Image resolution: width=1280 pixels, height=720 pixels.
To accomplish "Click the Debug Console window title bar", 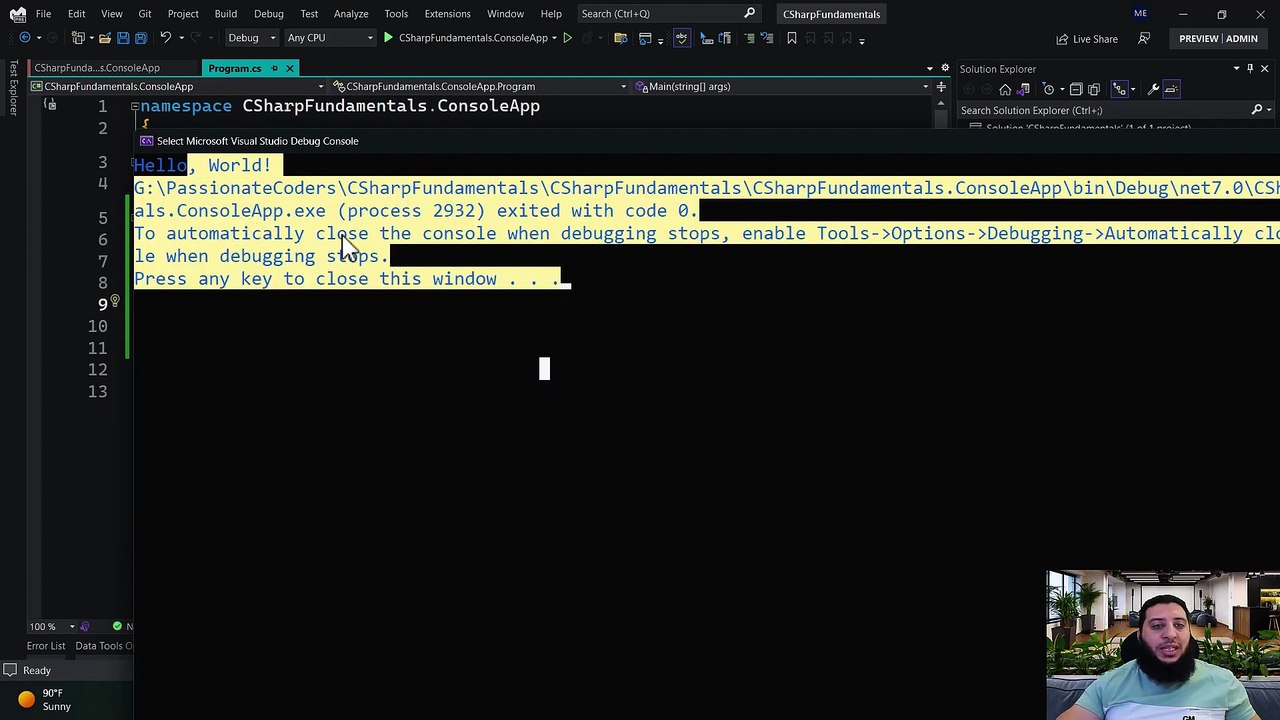I will (x=707, y=141).
